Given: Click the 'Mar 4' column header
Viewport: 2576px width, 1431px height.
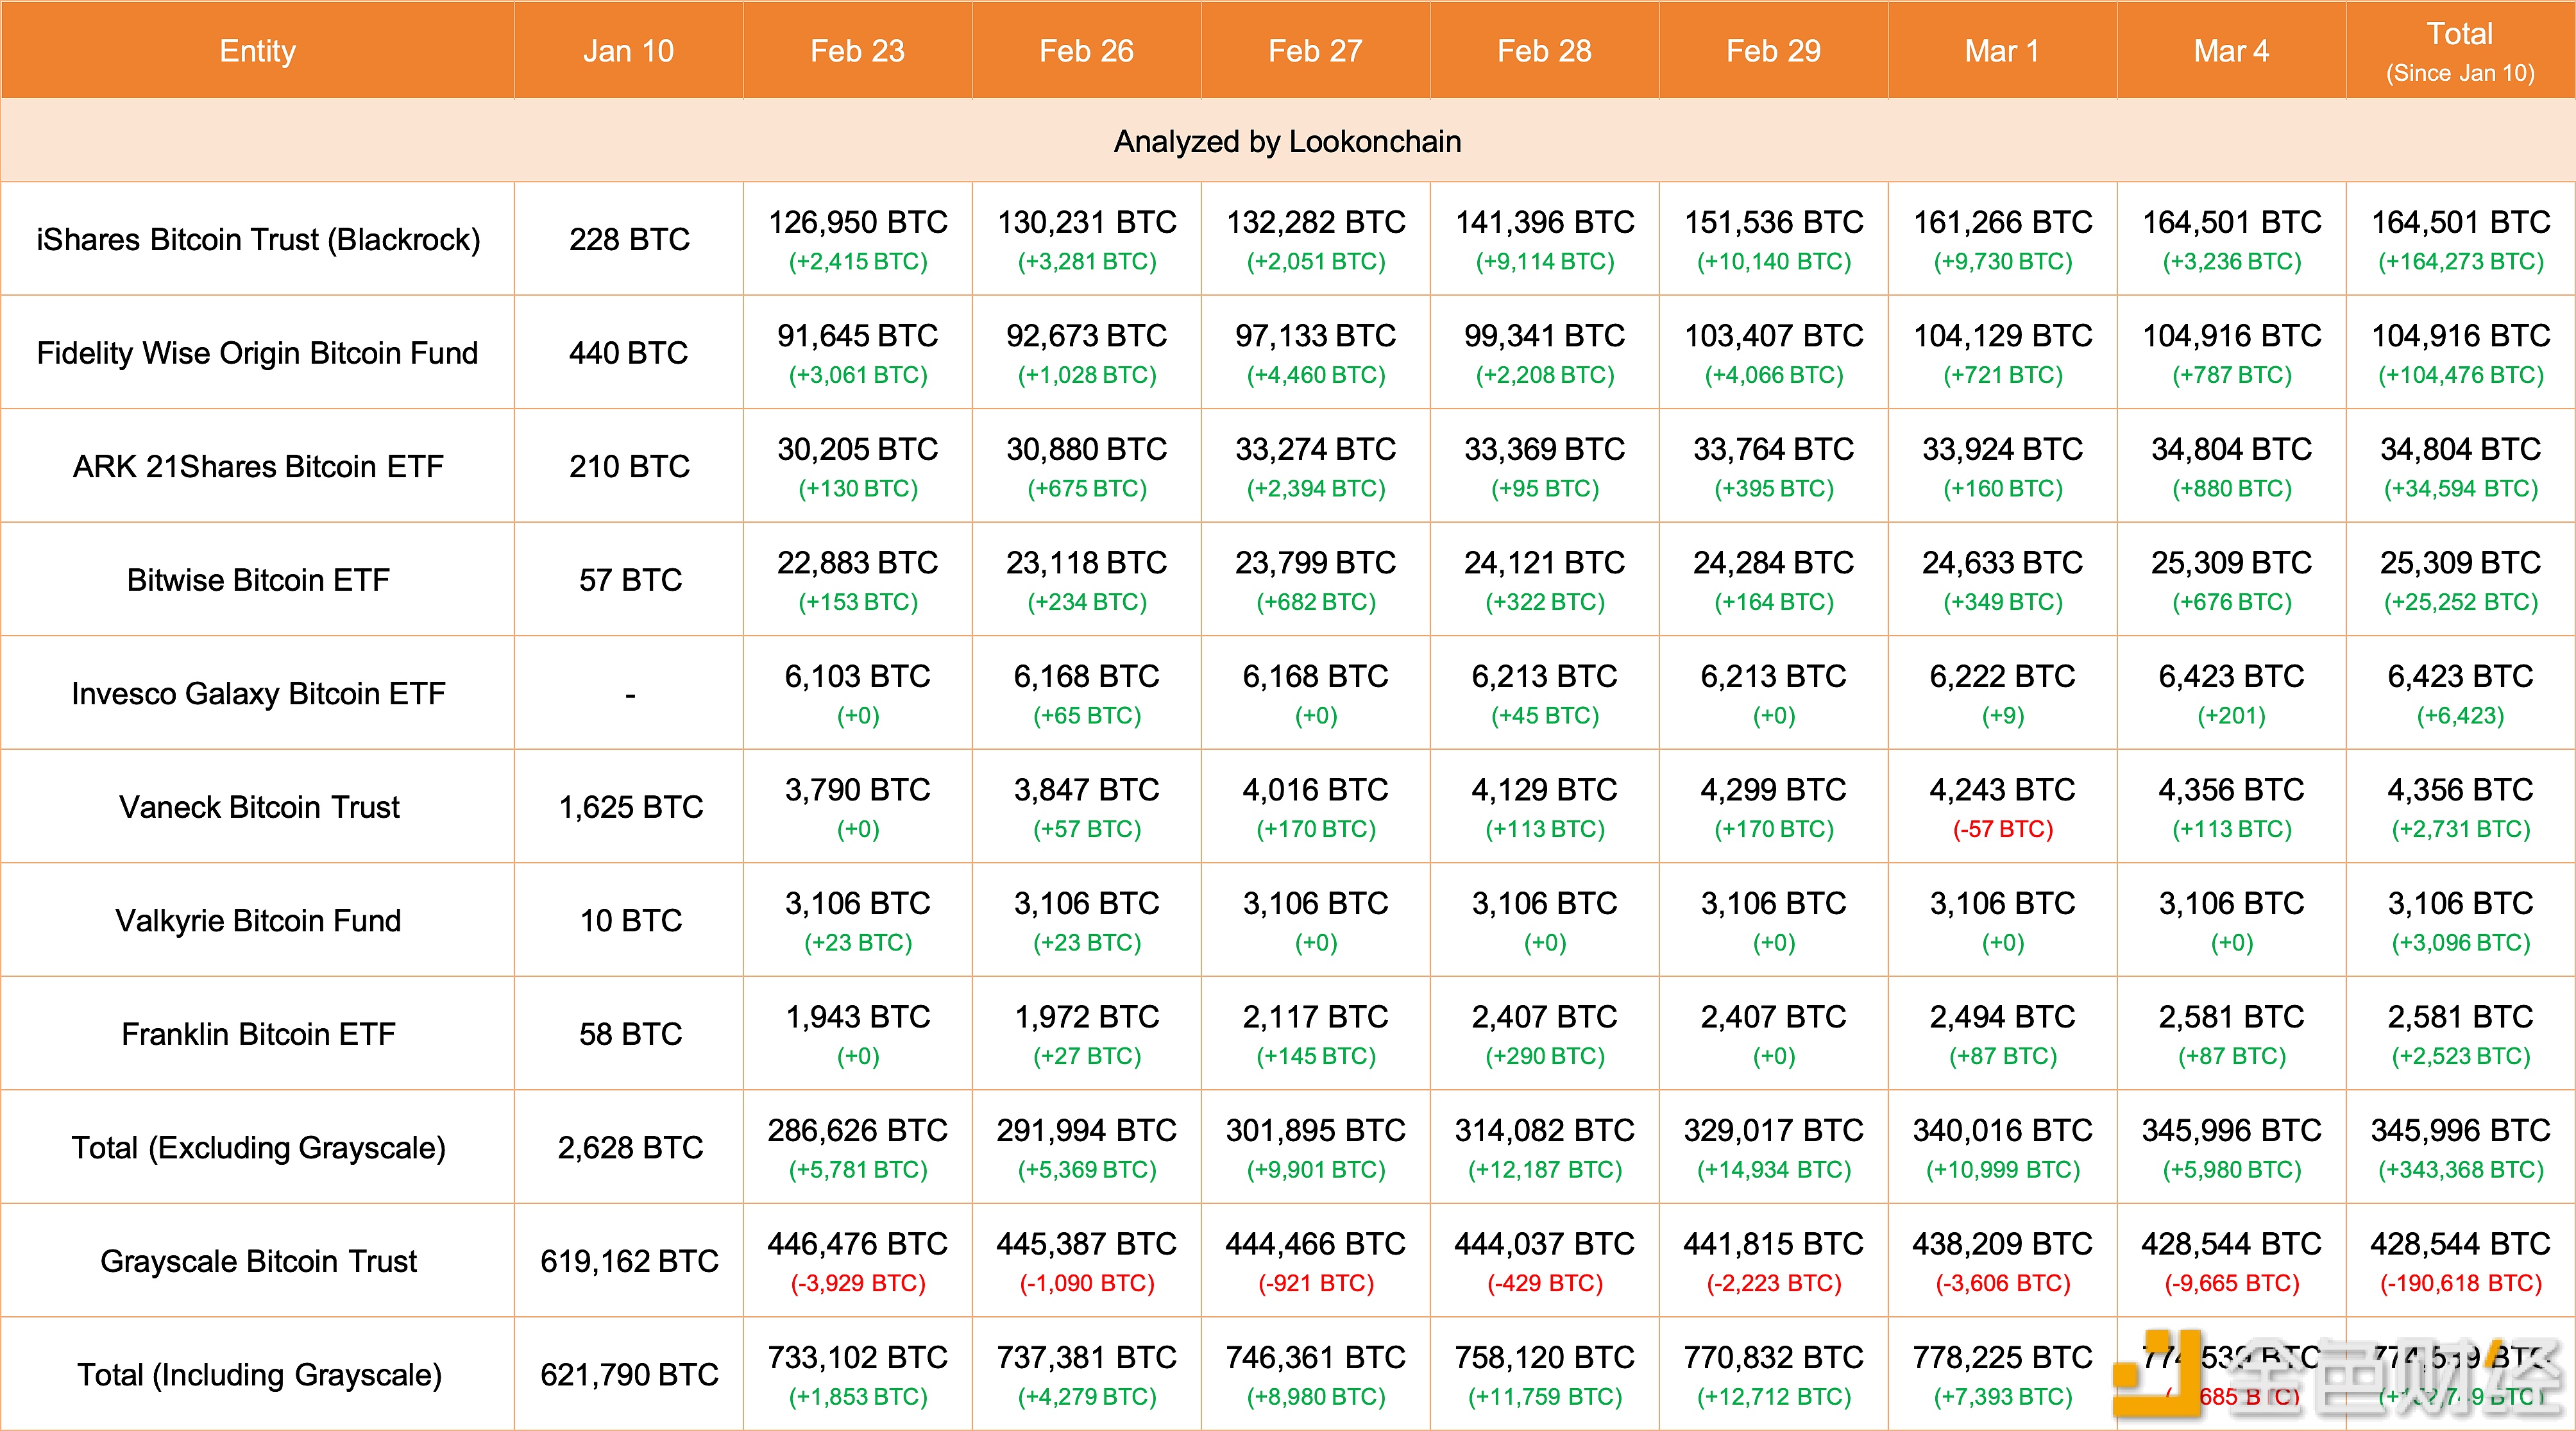Looking at the screenshot, I should (x=2231, y=50).
